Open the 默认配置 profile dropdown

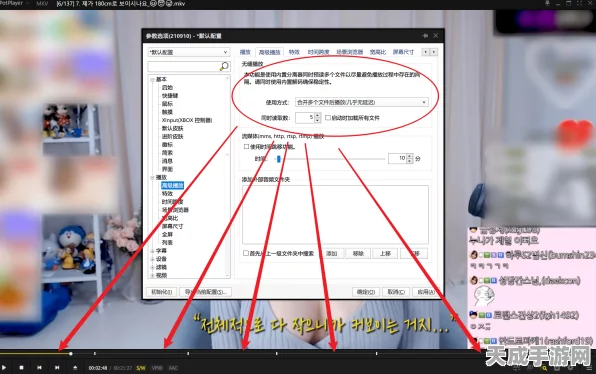[189, 52]
